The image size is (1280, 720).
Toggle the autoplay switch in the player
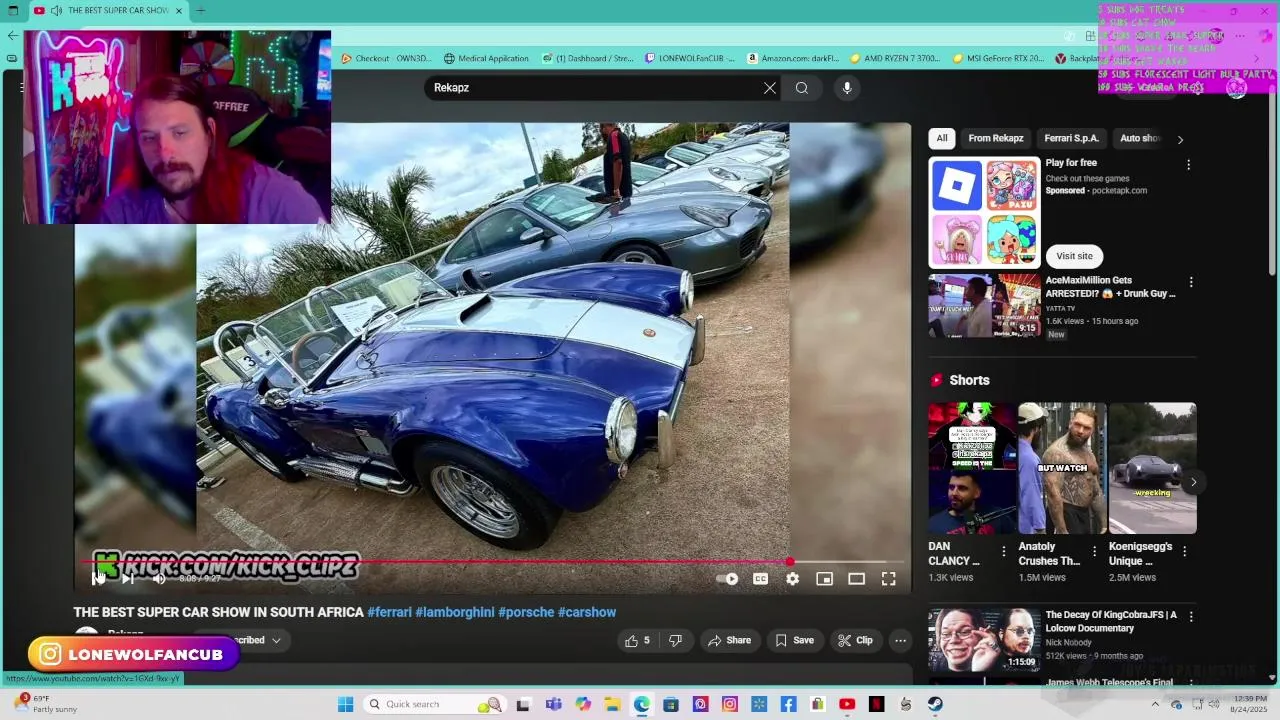728,579
